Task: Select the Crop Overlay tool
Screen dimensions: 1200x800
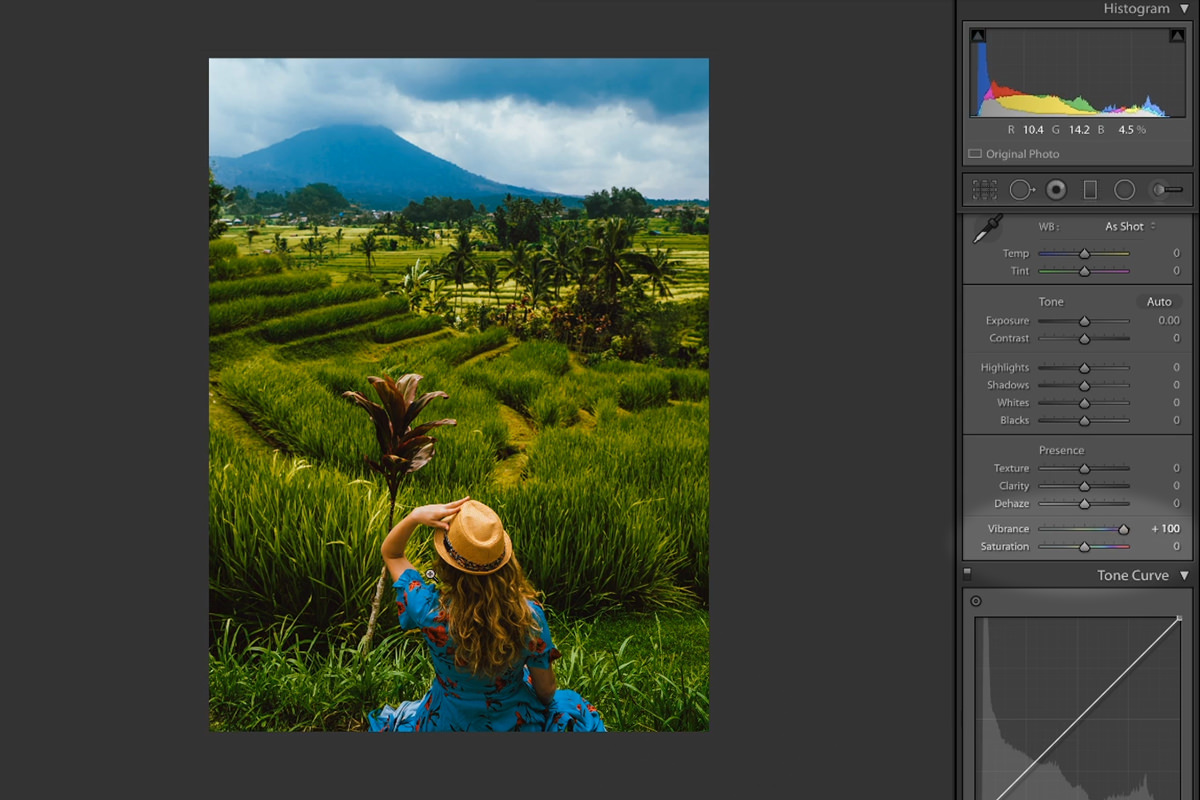Action: click(x=985, y=190)
